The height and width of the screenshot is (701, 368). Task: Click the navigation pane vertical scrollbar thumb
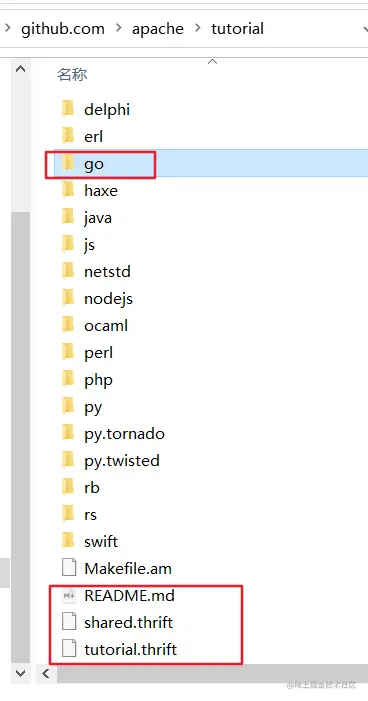point(21,438)
